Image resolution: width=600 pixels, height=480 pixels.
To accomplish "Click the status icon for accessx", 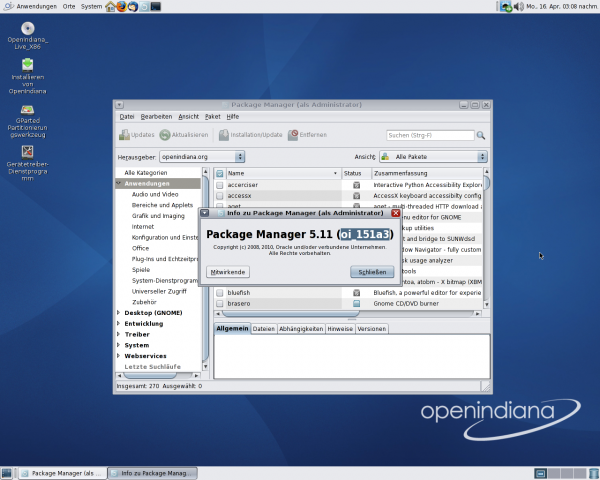I will 356,196.
